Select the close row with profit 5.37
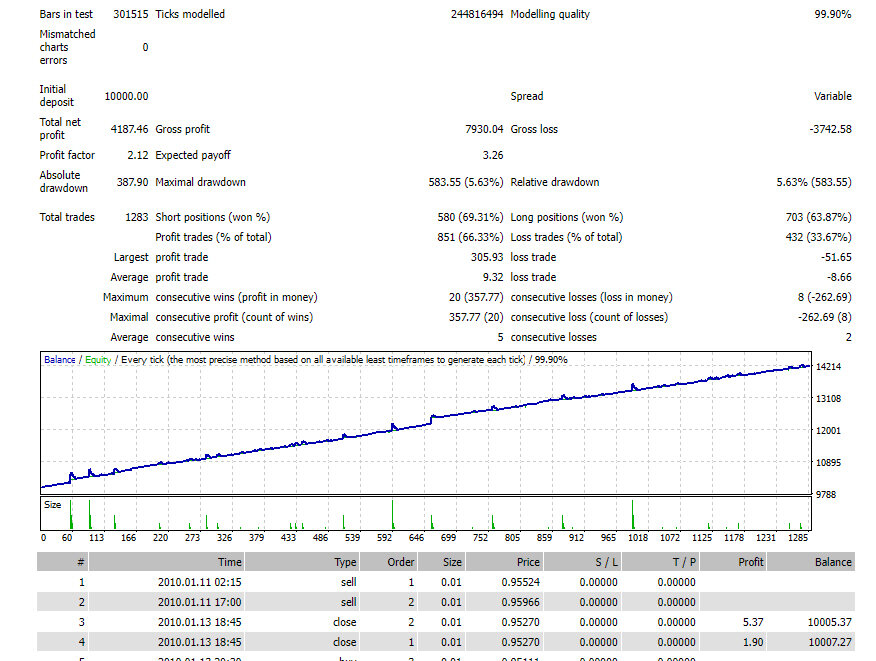 point(446,622)
